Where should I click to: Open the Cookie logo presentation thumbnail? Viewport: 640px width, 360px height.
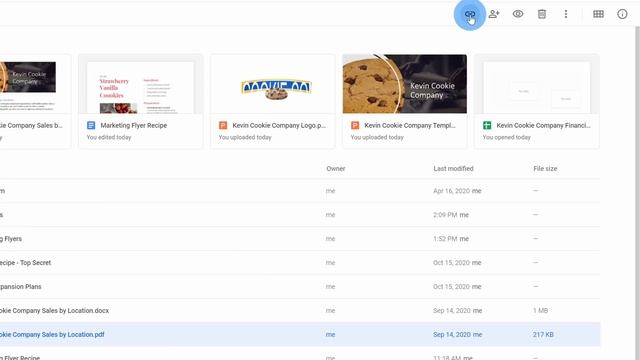click(x=273, y=84)
